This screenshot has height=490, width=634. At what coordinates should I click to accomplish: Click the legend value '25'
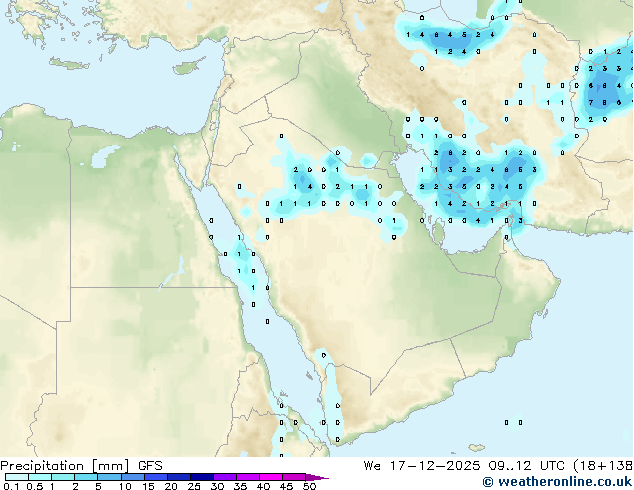pos(194,486)
